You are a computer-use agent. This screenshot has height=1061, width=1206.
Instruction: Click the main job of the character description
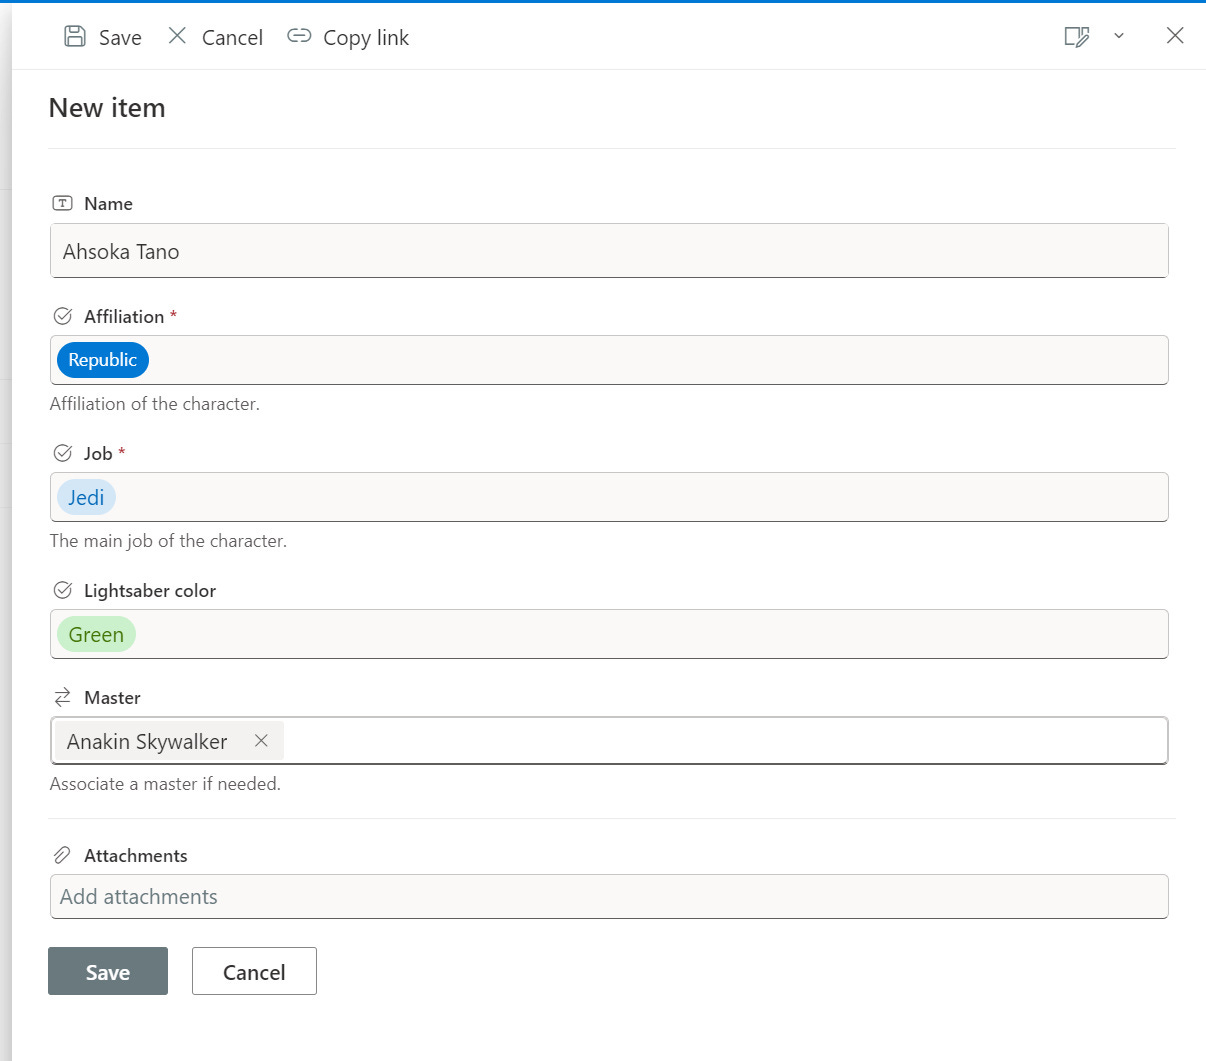(168, 541)
